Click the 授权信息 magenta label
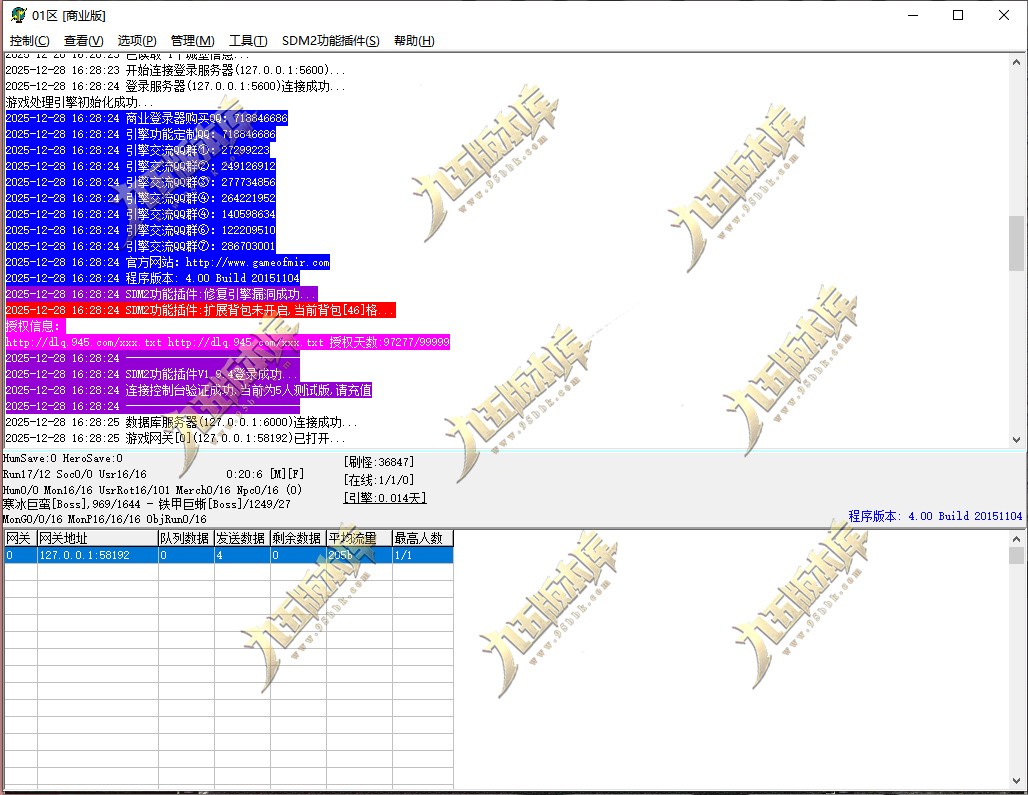The width and height of the screenshot is (1028, 795). pyautogui.click(x=35, y=326)
